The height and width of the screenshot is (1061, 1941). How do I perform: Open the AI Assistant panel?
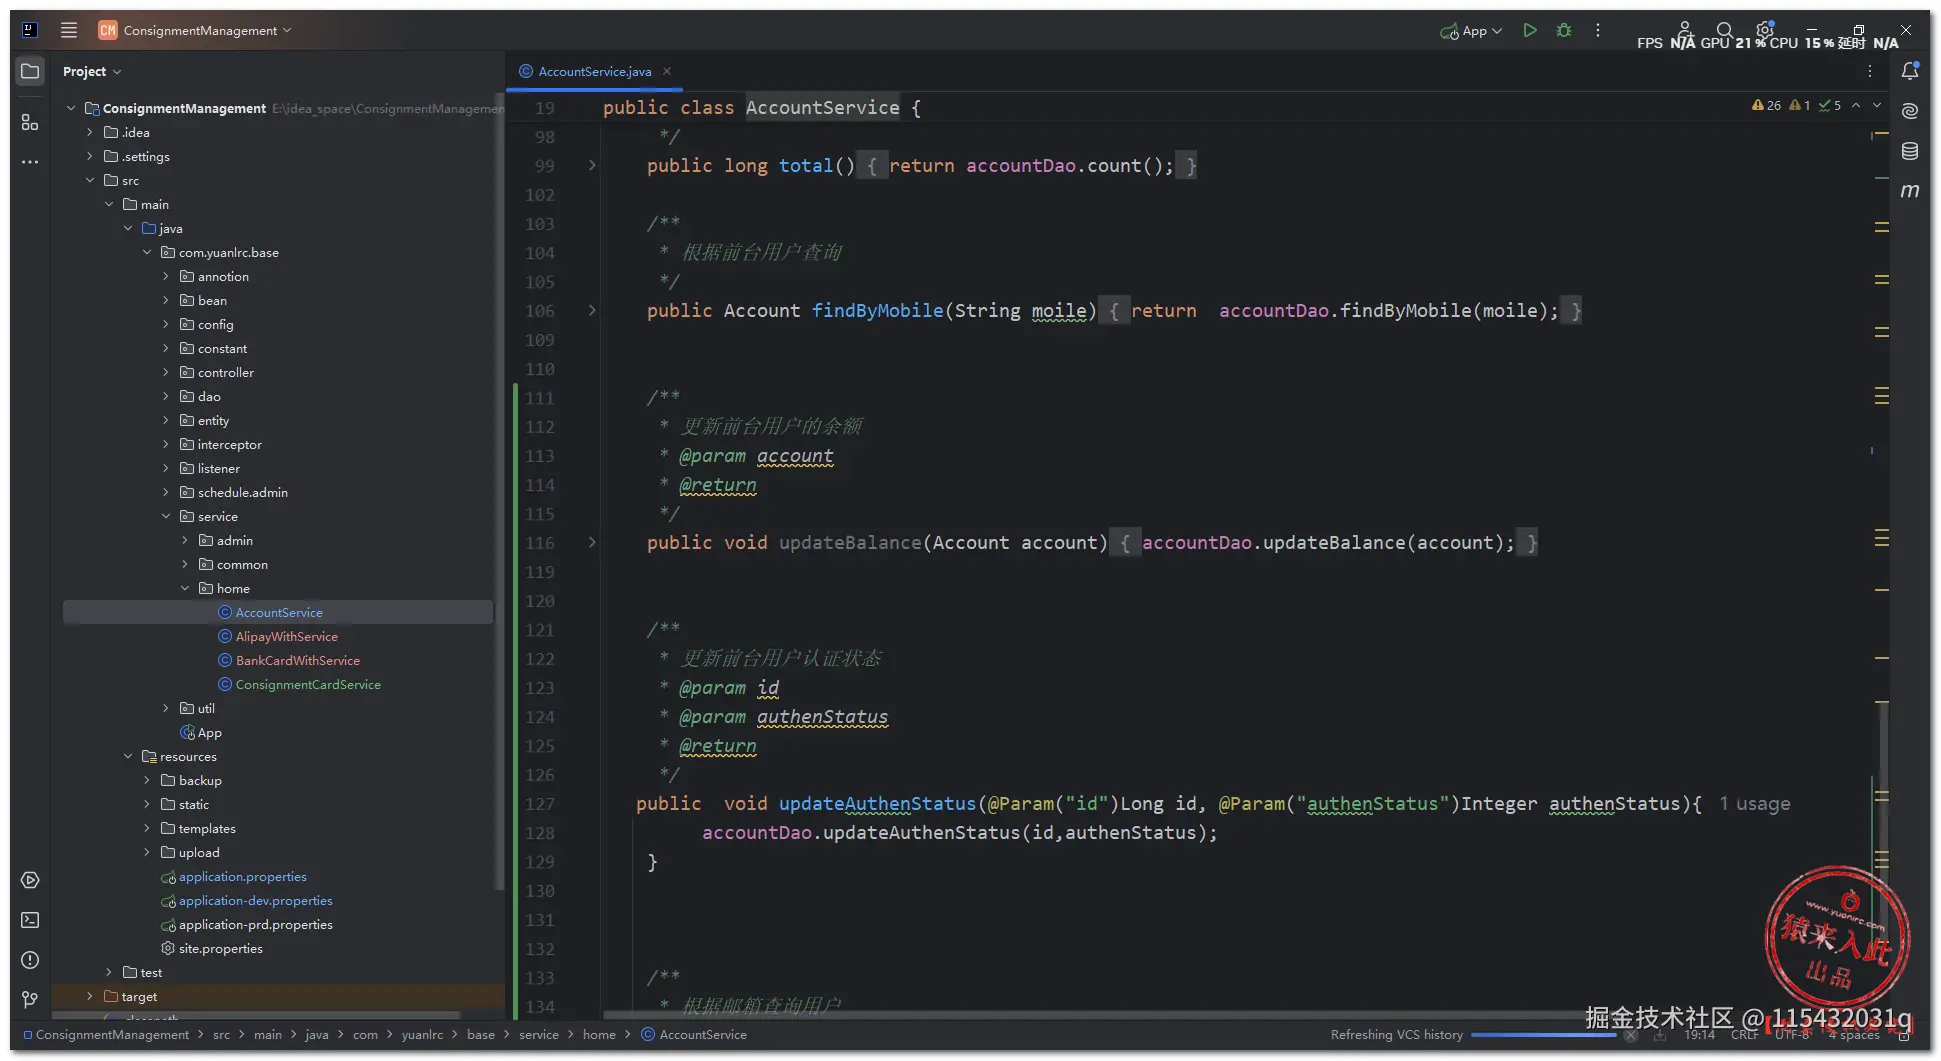(x=1910, y=110)
